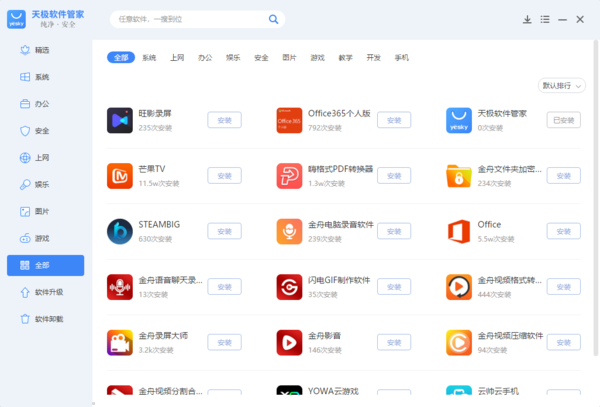Click the 金舟录屏大师 camera icon
This screenshot has width=600, height=407.
(120, 343)
